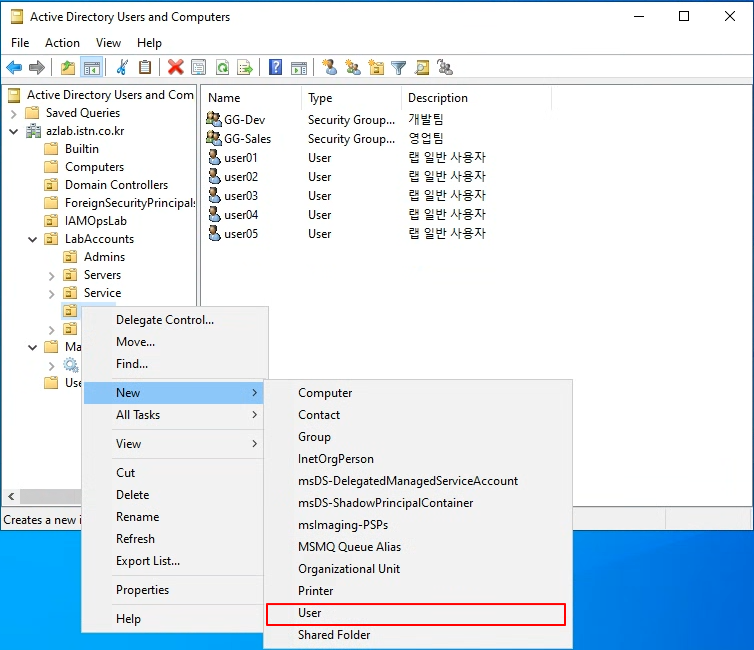Click the Export List toolbar icon

tap(245, 67)
